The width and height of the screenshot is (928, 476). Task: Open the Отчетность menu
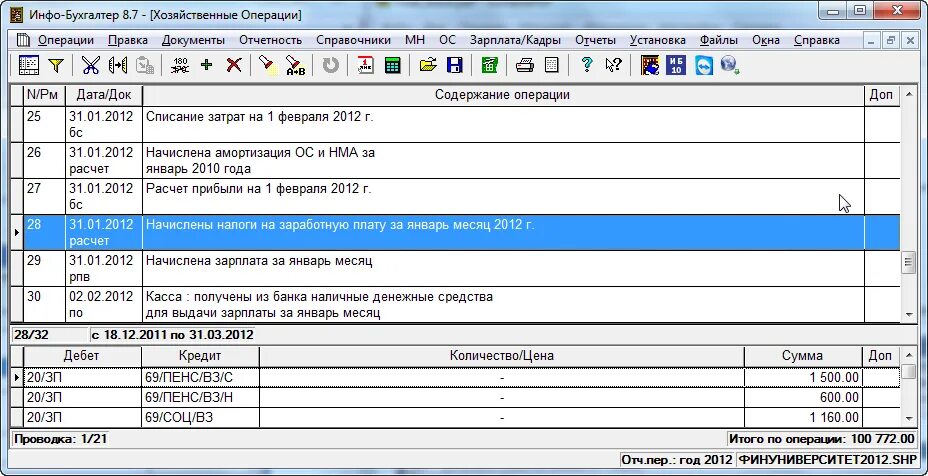270,40
